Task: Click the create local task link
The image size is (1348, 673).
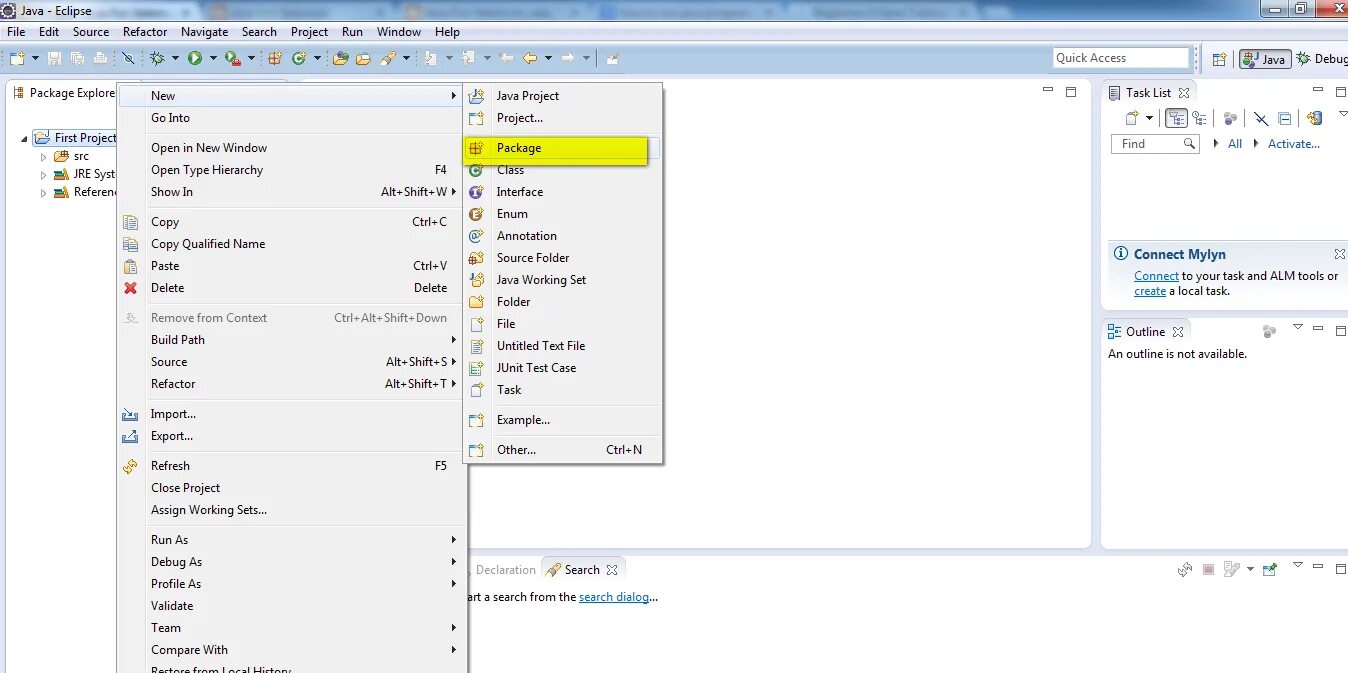Action: pos(1150,291)
